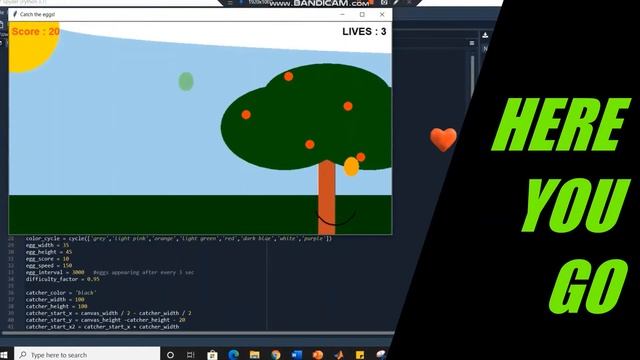Open File Explorer from the taskbar
Screen dimensions: 640x360
tap(255, 355)
